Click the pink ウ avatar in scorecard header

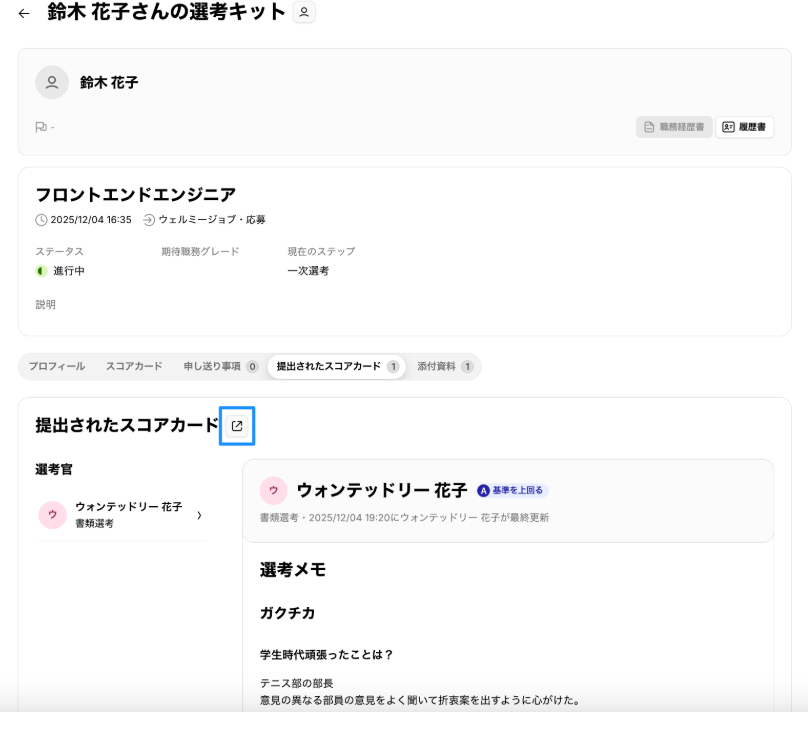click(273, 491)
